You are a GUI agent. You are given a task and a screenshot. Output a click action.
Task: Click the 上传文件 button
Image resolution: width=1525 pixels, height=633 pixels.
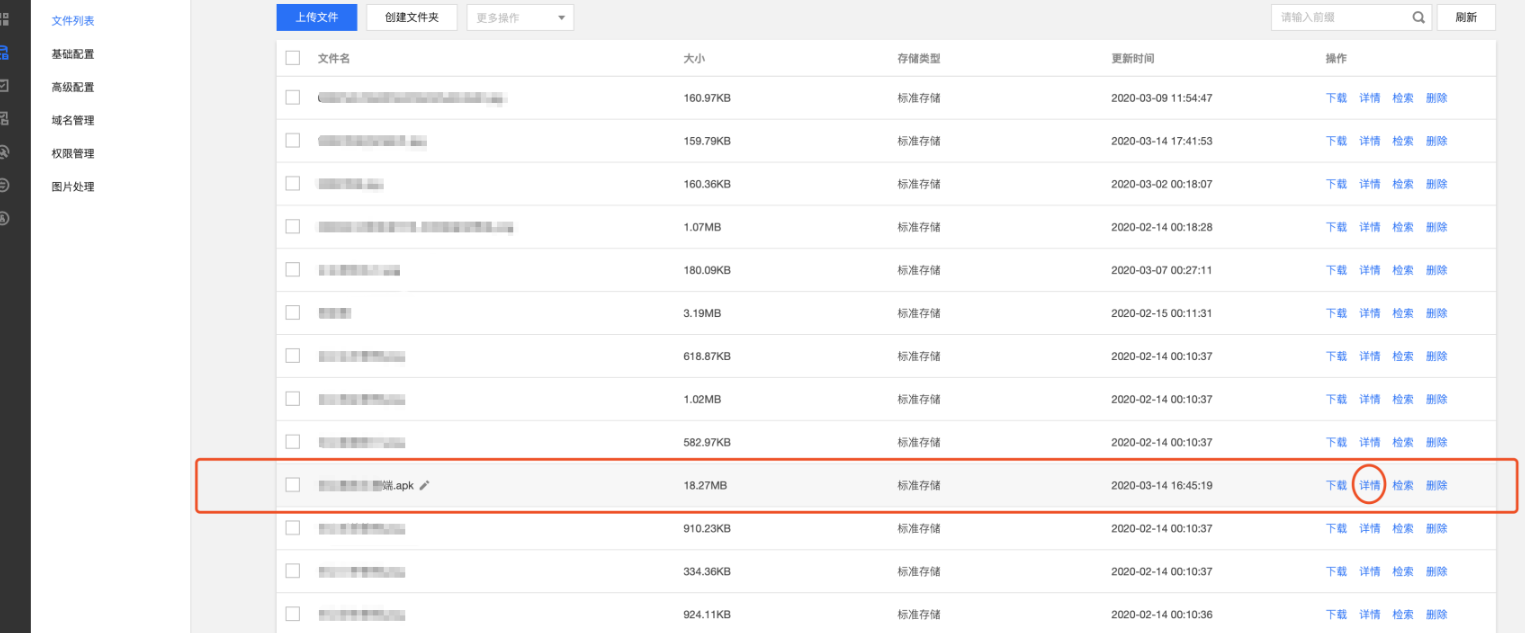pos(316,17)
